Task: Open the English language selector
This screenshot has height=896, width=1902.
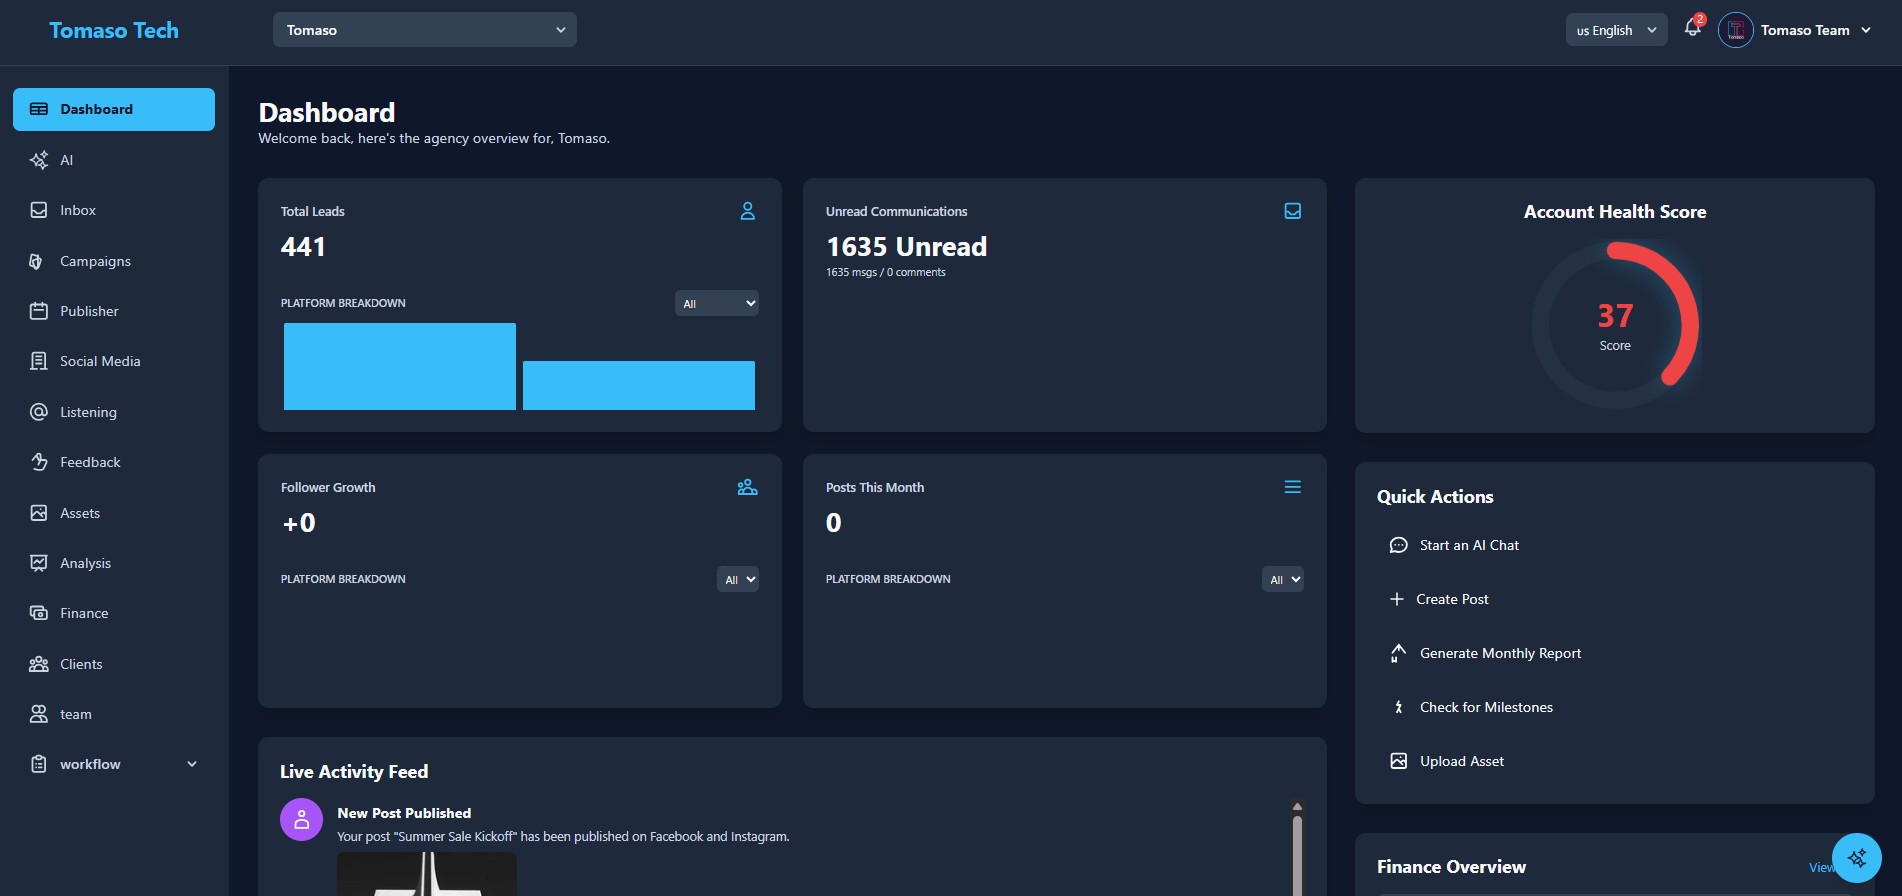Action: point(1615,30)
